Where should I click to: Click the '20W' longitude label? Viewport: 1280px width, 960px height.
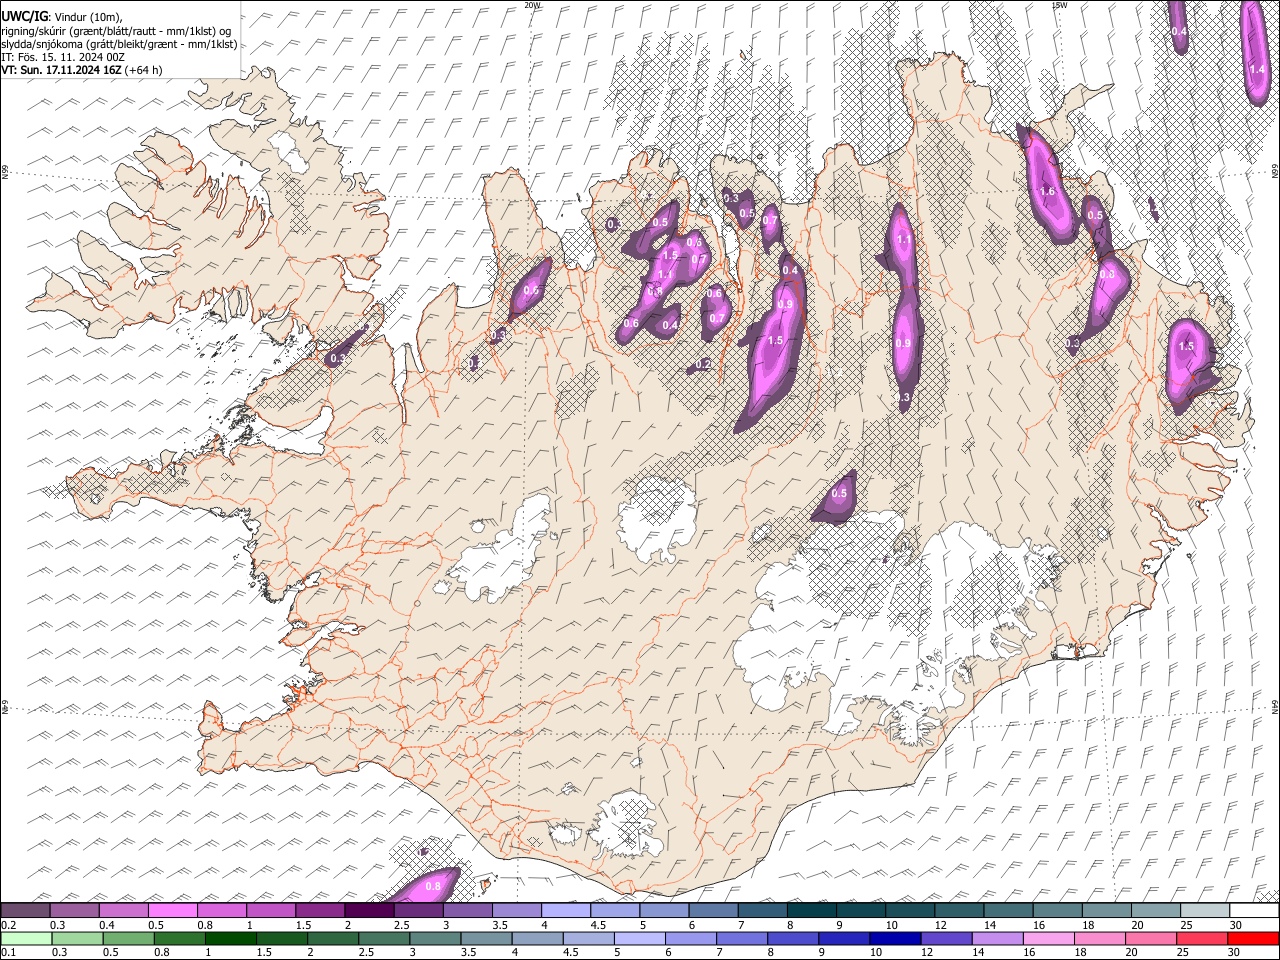[x=532, y=5]
